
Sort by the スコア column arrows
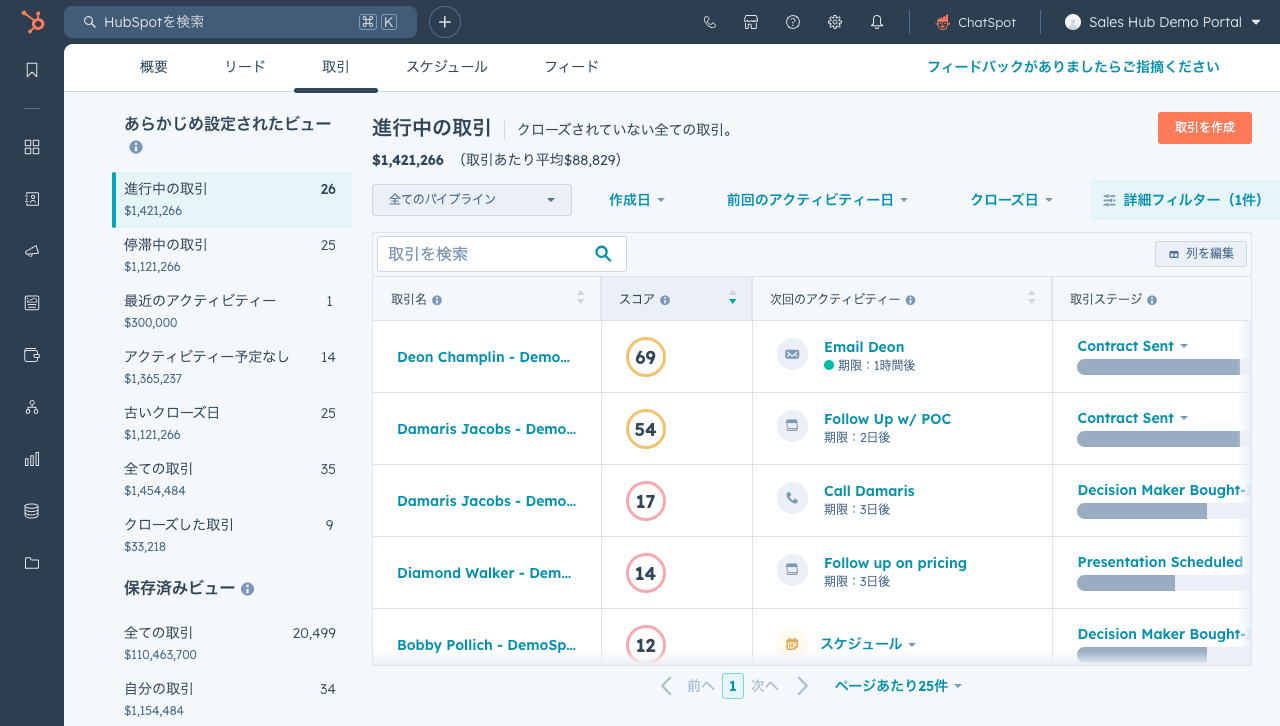pyautogui.click(x=733, y=298)
